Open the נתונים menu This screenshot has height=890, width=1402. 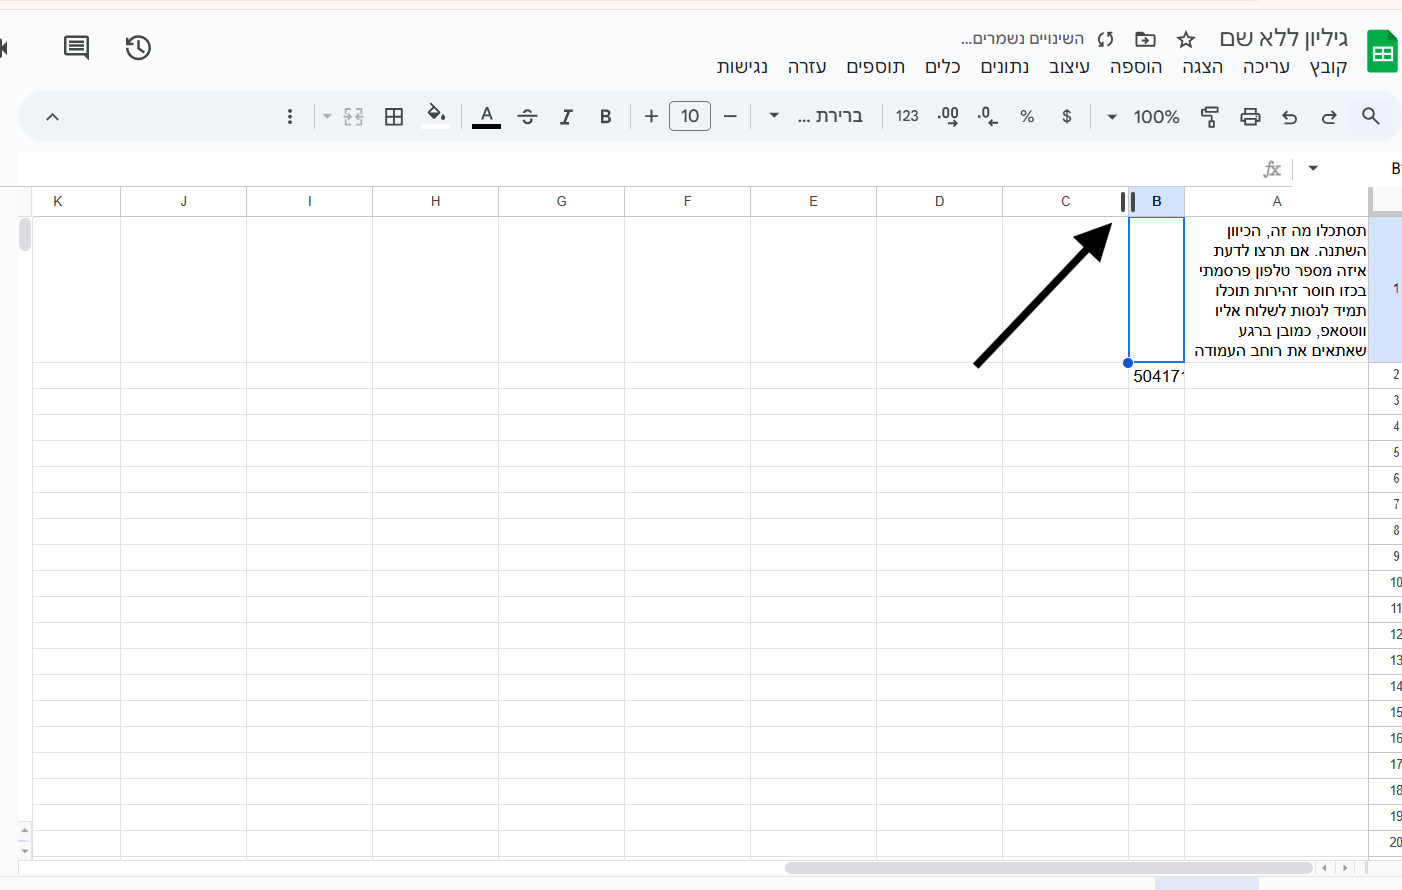pos(1004,67)
